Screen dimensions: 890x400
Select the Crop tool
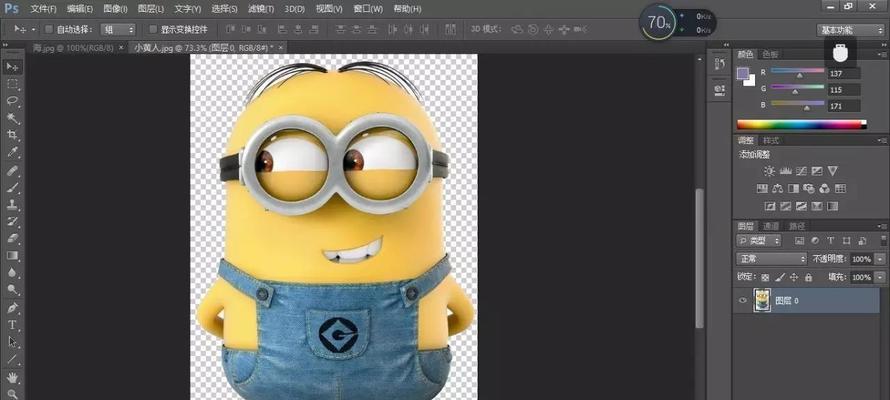(x=12, y=135)
